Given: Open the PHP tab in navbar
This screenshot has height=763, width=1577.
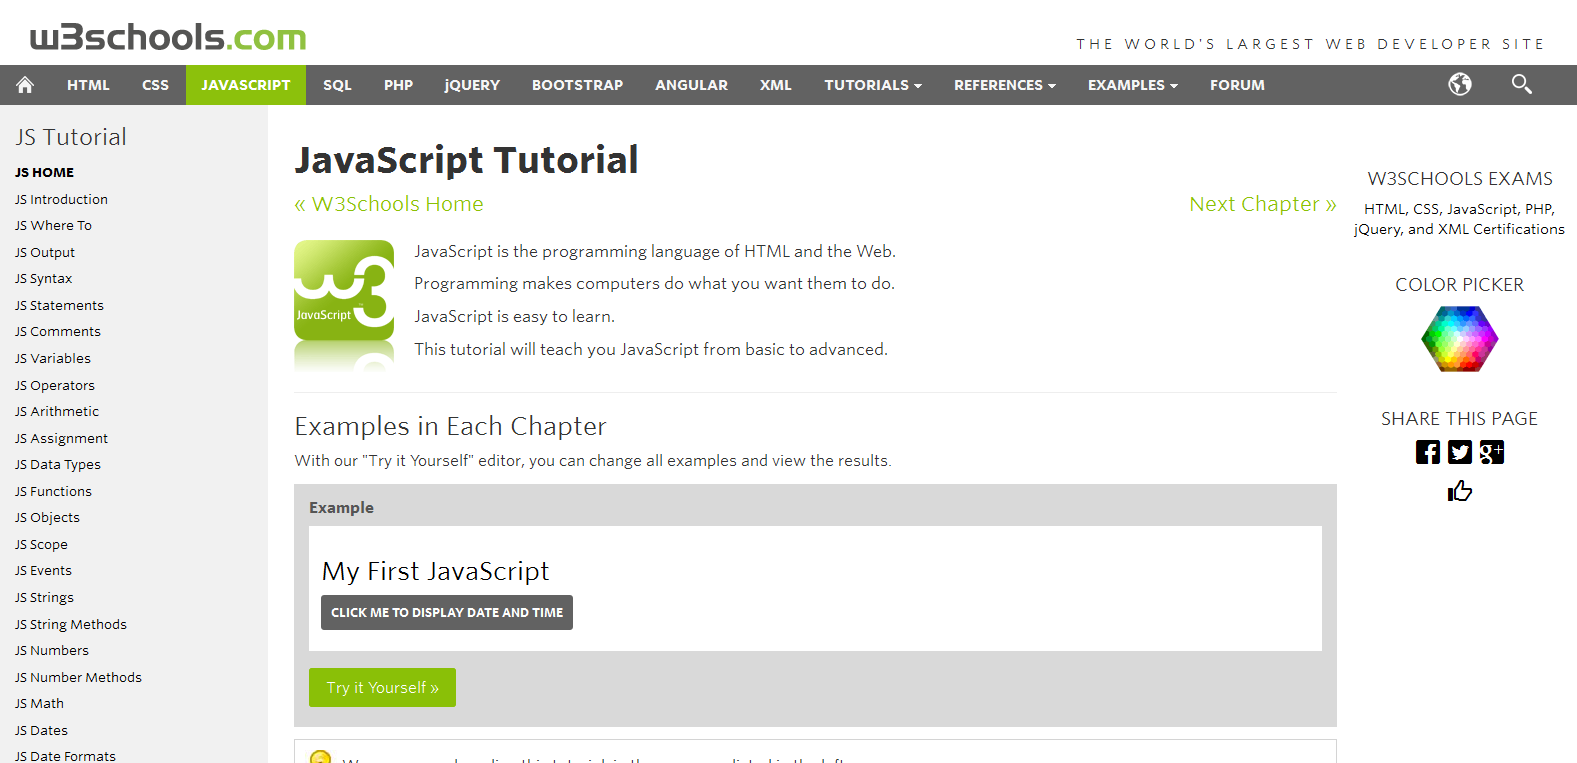Looking at the screenshot, I should [398, 85].
